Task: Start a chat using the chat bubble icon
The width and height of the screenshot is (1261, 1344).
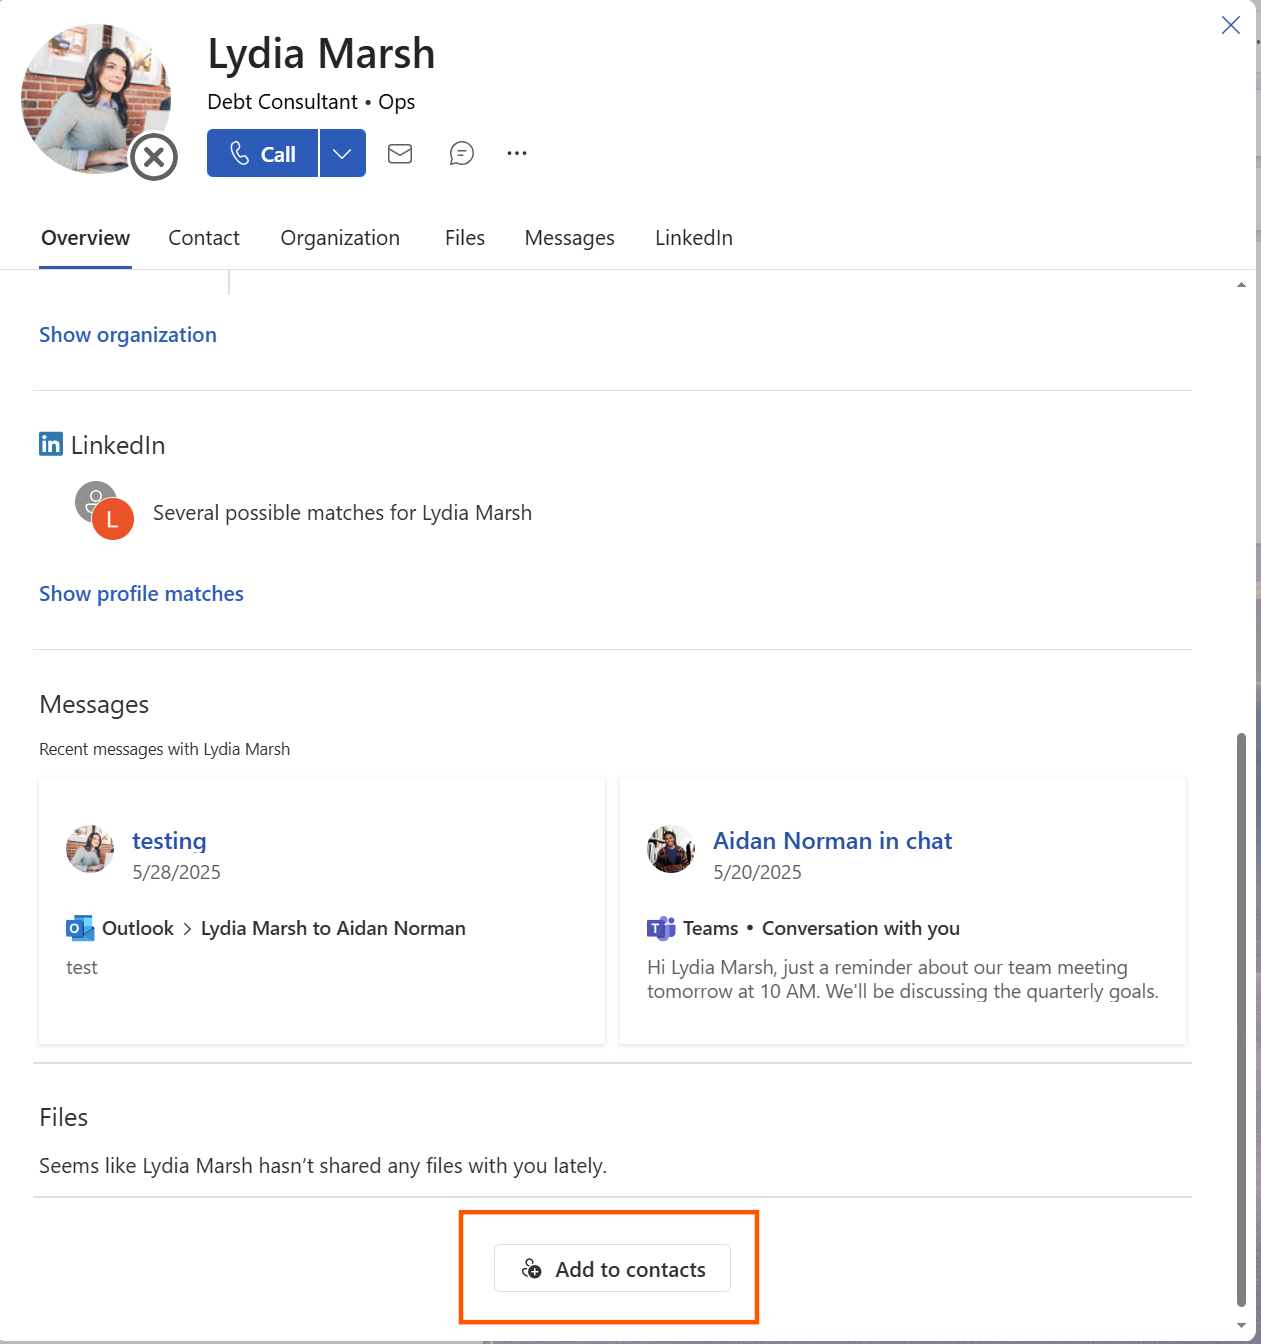Action: click(x=461, y=153)
